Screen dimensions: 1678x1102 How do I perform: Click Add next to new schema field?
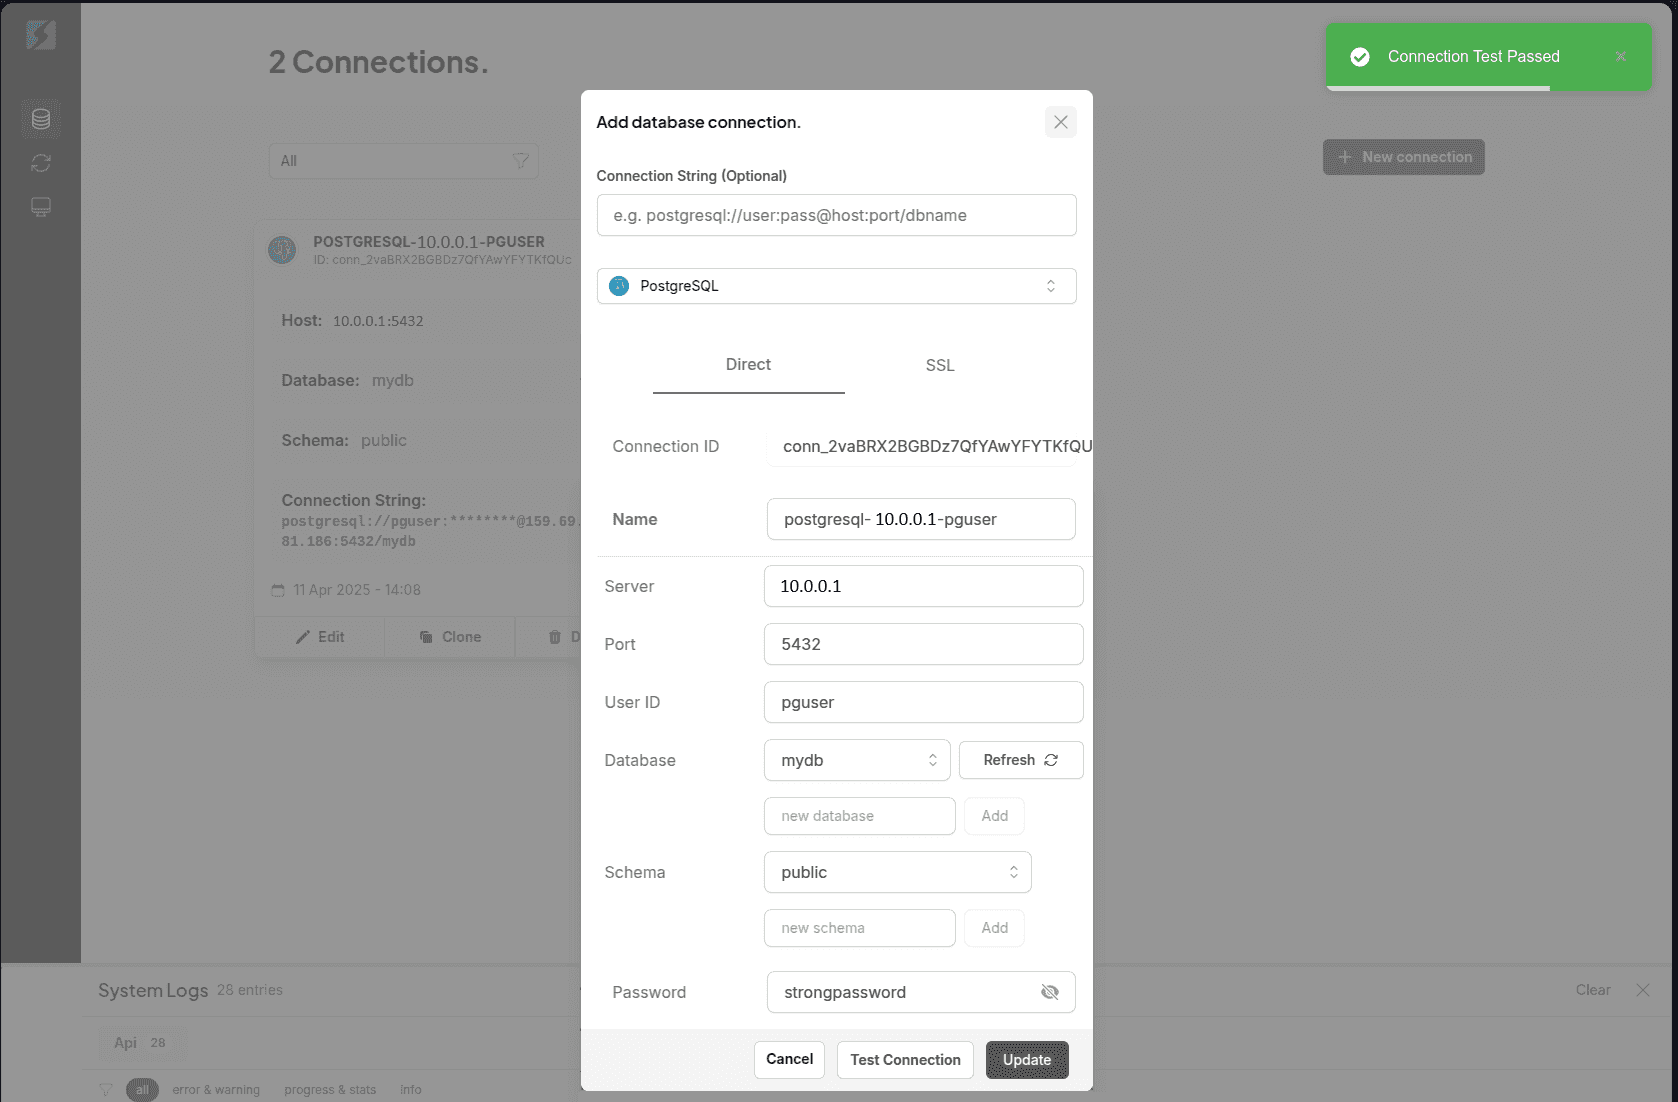[x=995, y=928]
